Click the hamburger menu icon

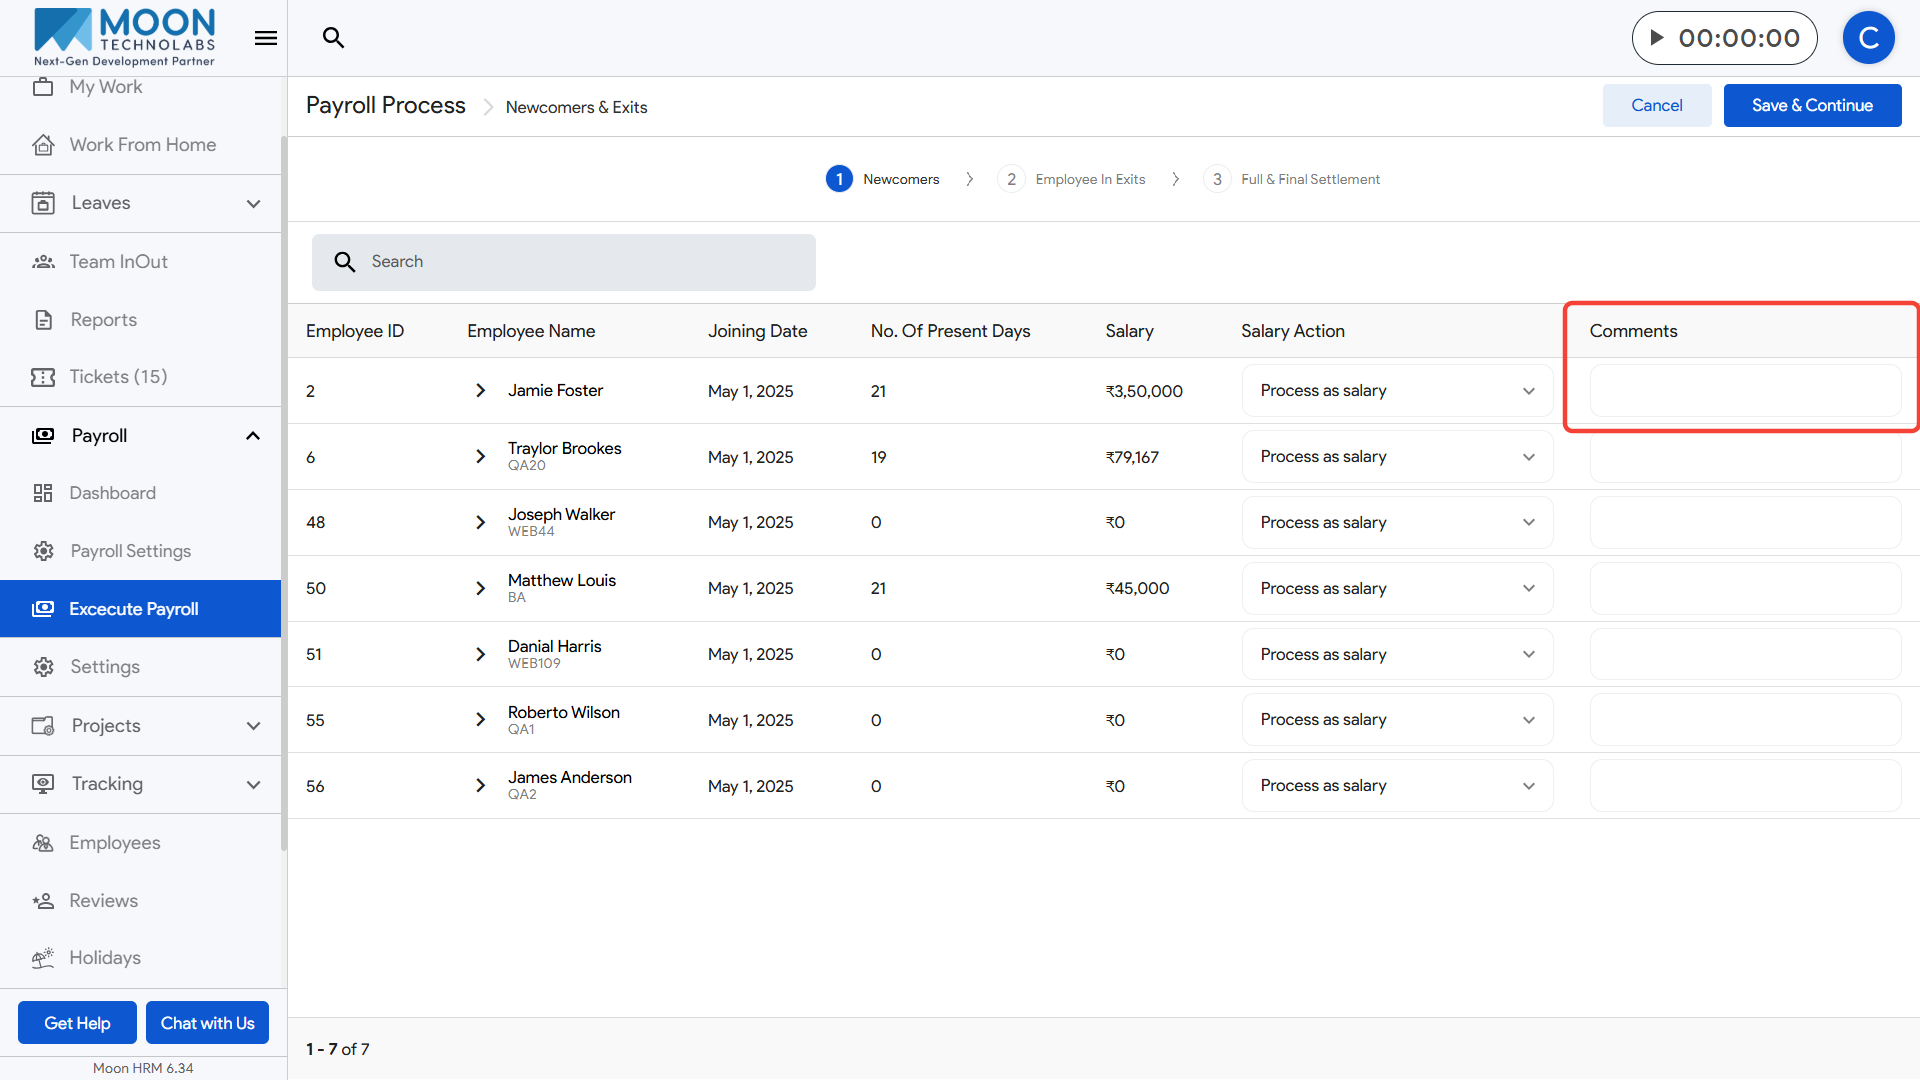(265, 38)
